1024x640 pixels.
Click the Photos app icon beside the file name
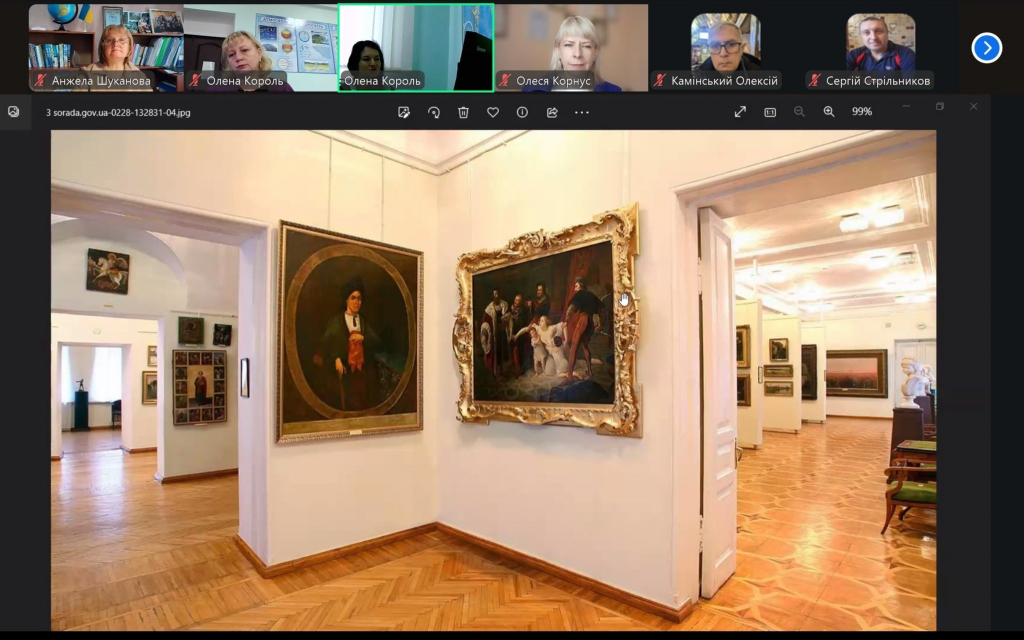pos(14,112)
